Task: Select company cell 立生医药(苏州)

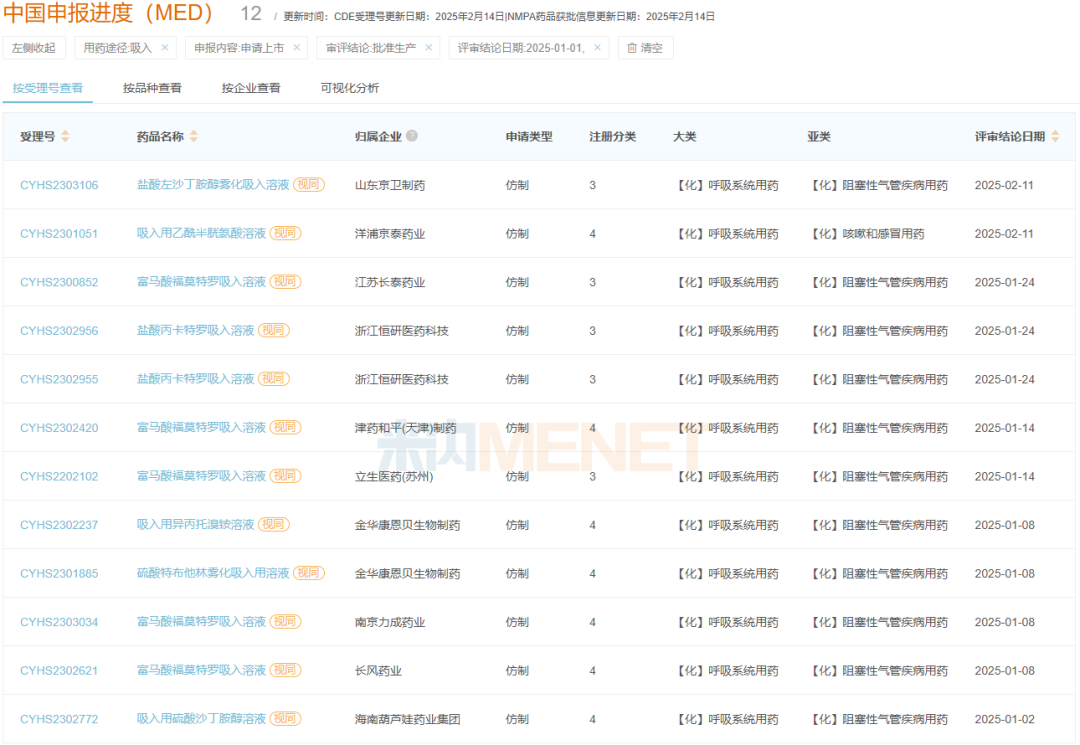Action: [x=394, y=476]
